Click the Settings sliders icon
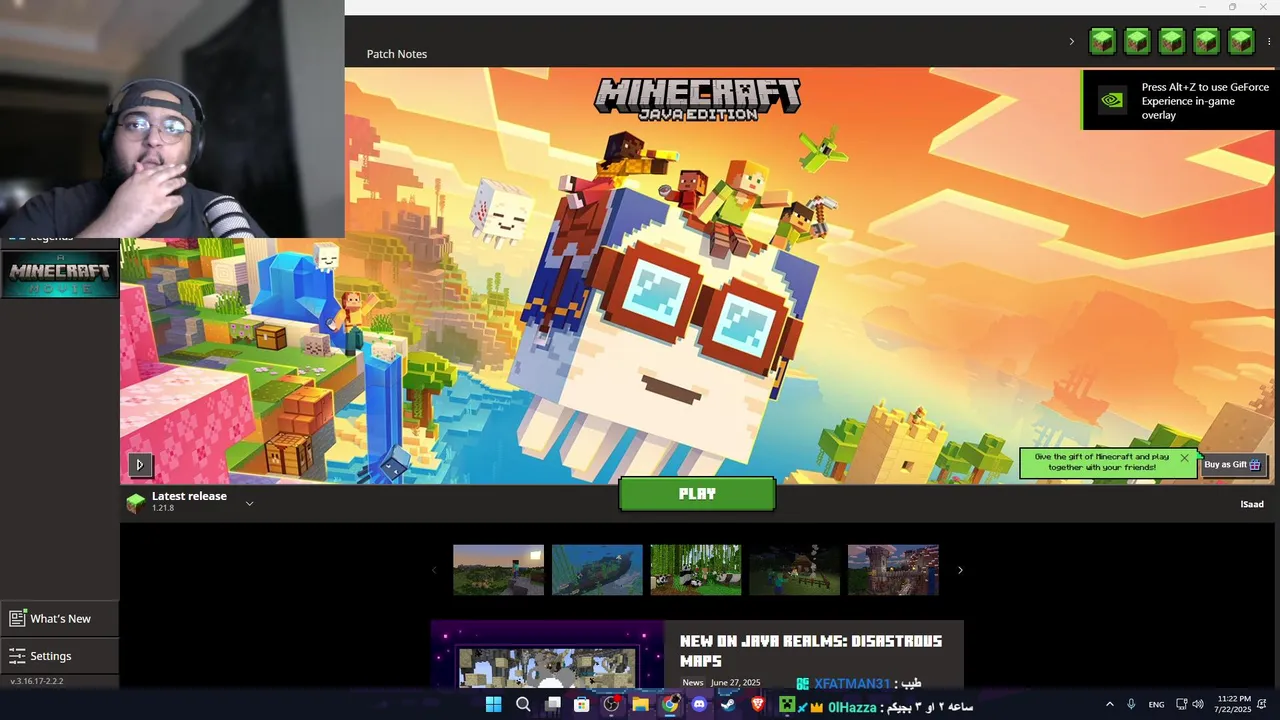The image size is (1280, 720). (x=17, y=656)
